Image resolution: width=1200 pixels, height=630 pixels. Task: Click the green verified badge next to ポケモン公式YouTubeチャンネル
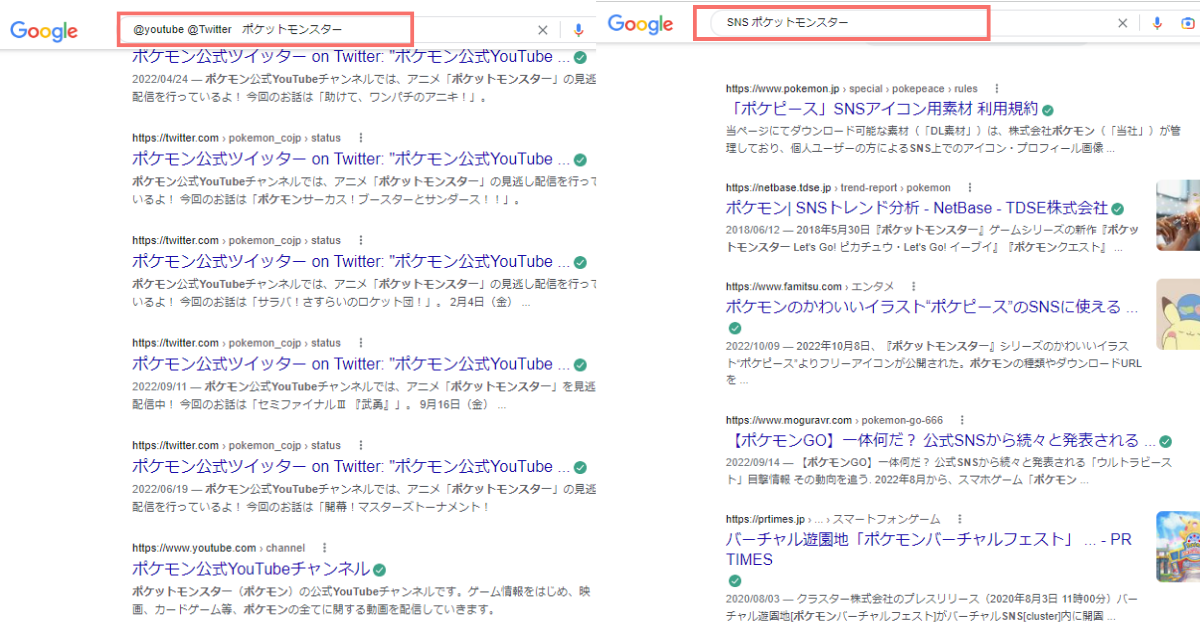pos(380,570)
